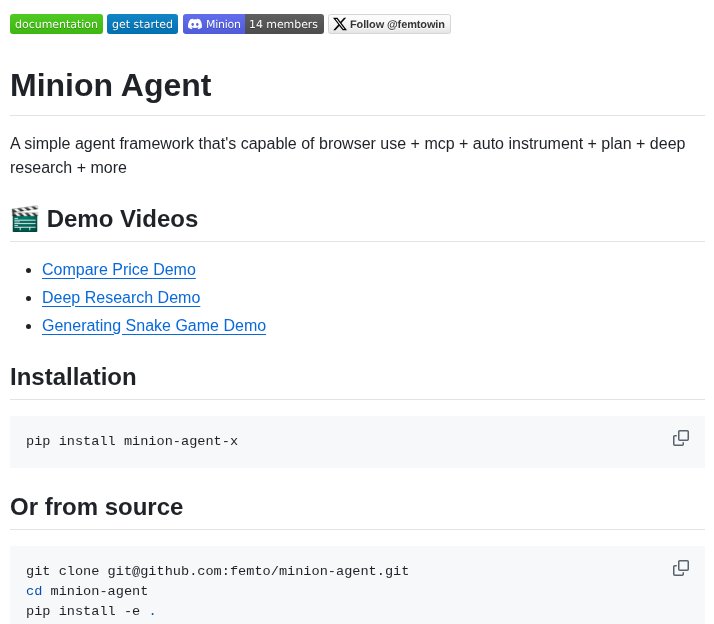The height and width of the screenshot is (624, 714).
Task: Open the Compare Price Demo link
Action: (119, 269)
